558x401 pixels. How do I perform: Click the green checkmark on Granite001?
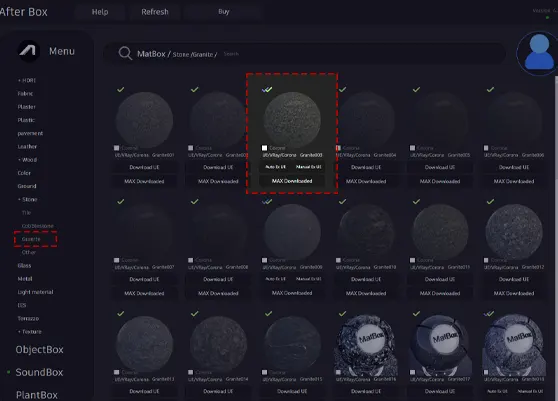(121, 89)
